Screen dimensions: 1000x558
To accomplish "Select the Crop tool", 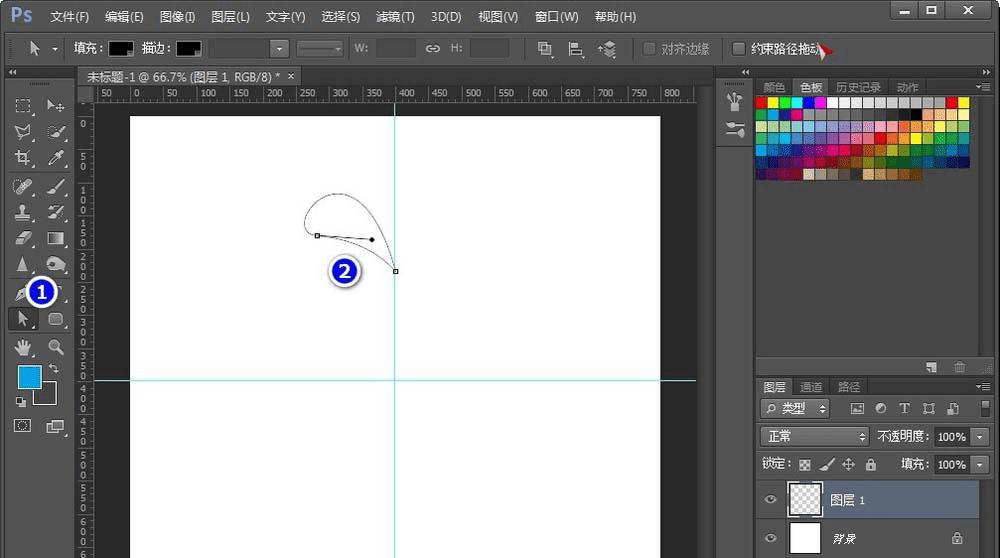I will 22,158.
